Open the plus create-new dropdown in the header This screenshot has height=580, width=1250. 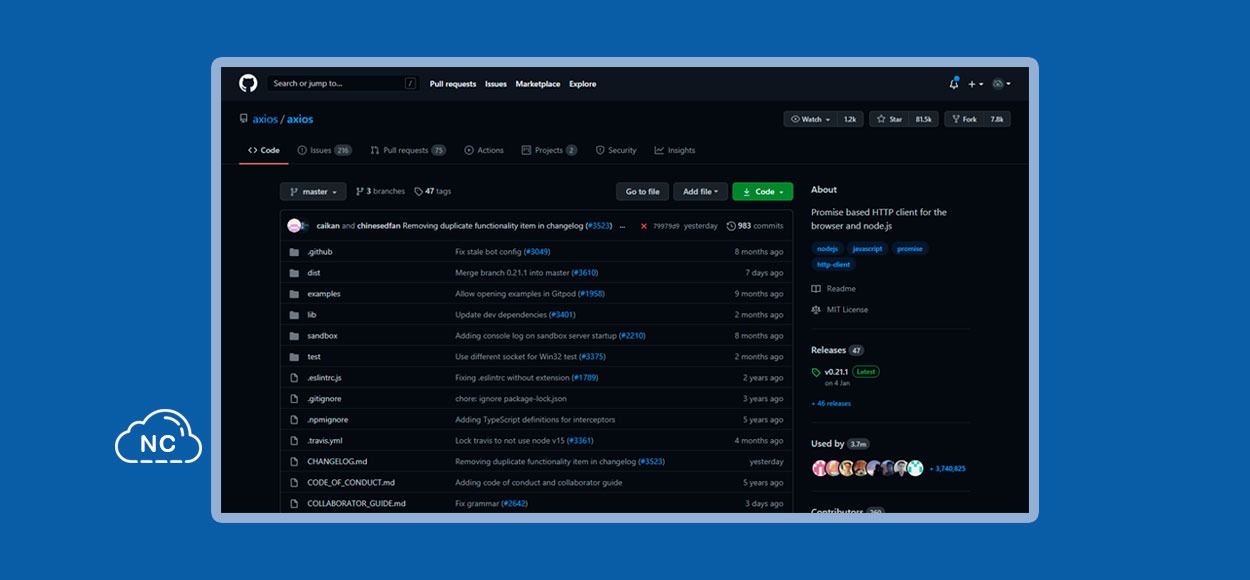click(x=975, y=84)
